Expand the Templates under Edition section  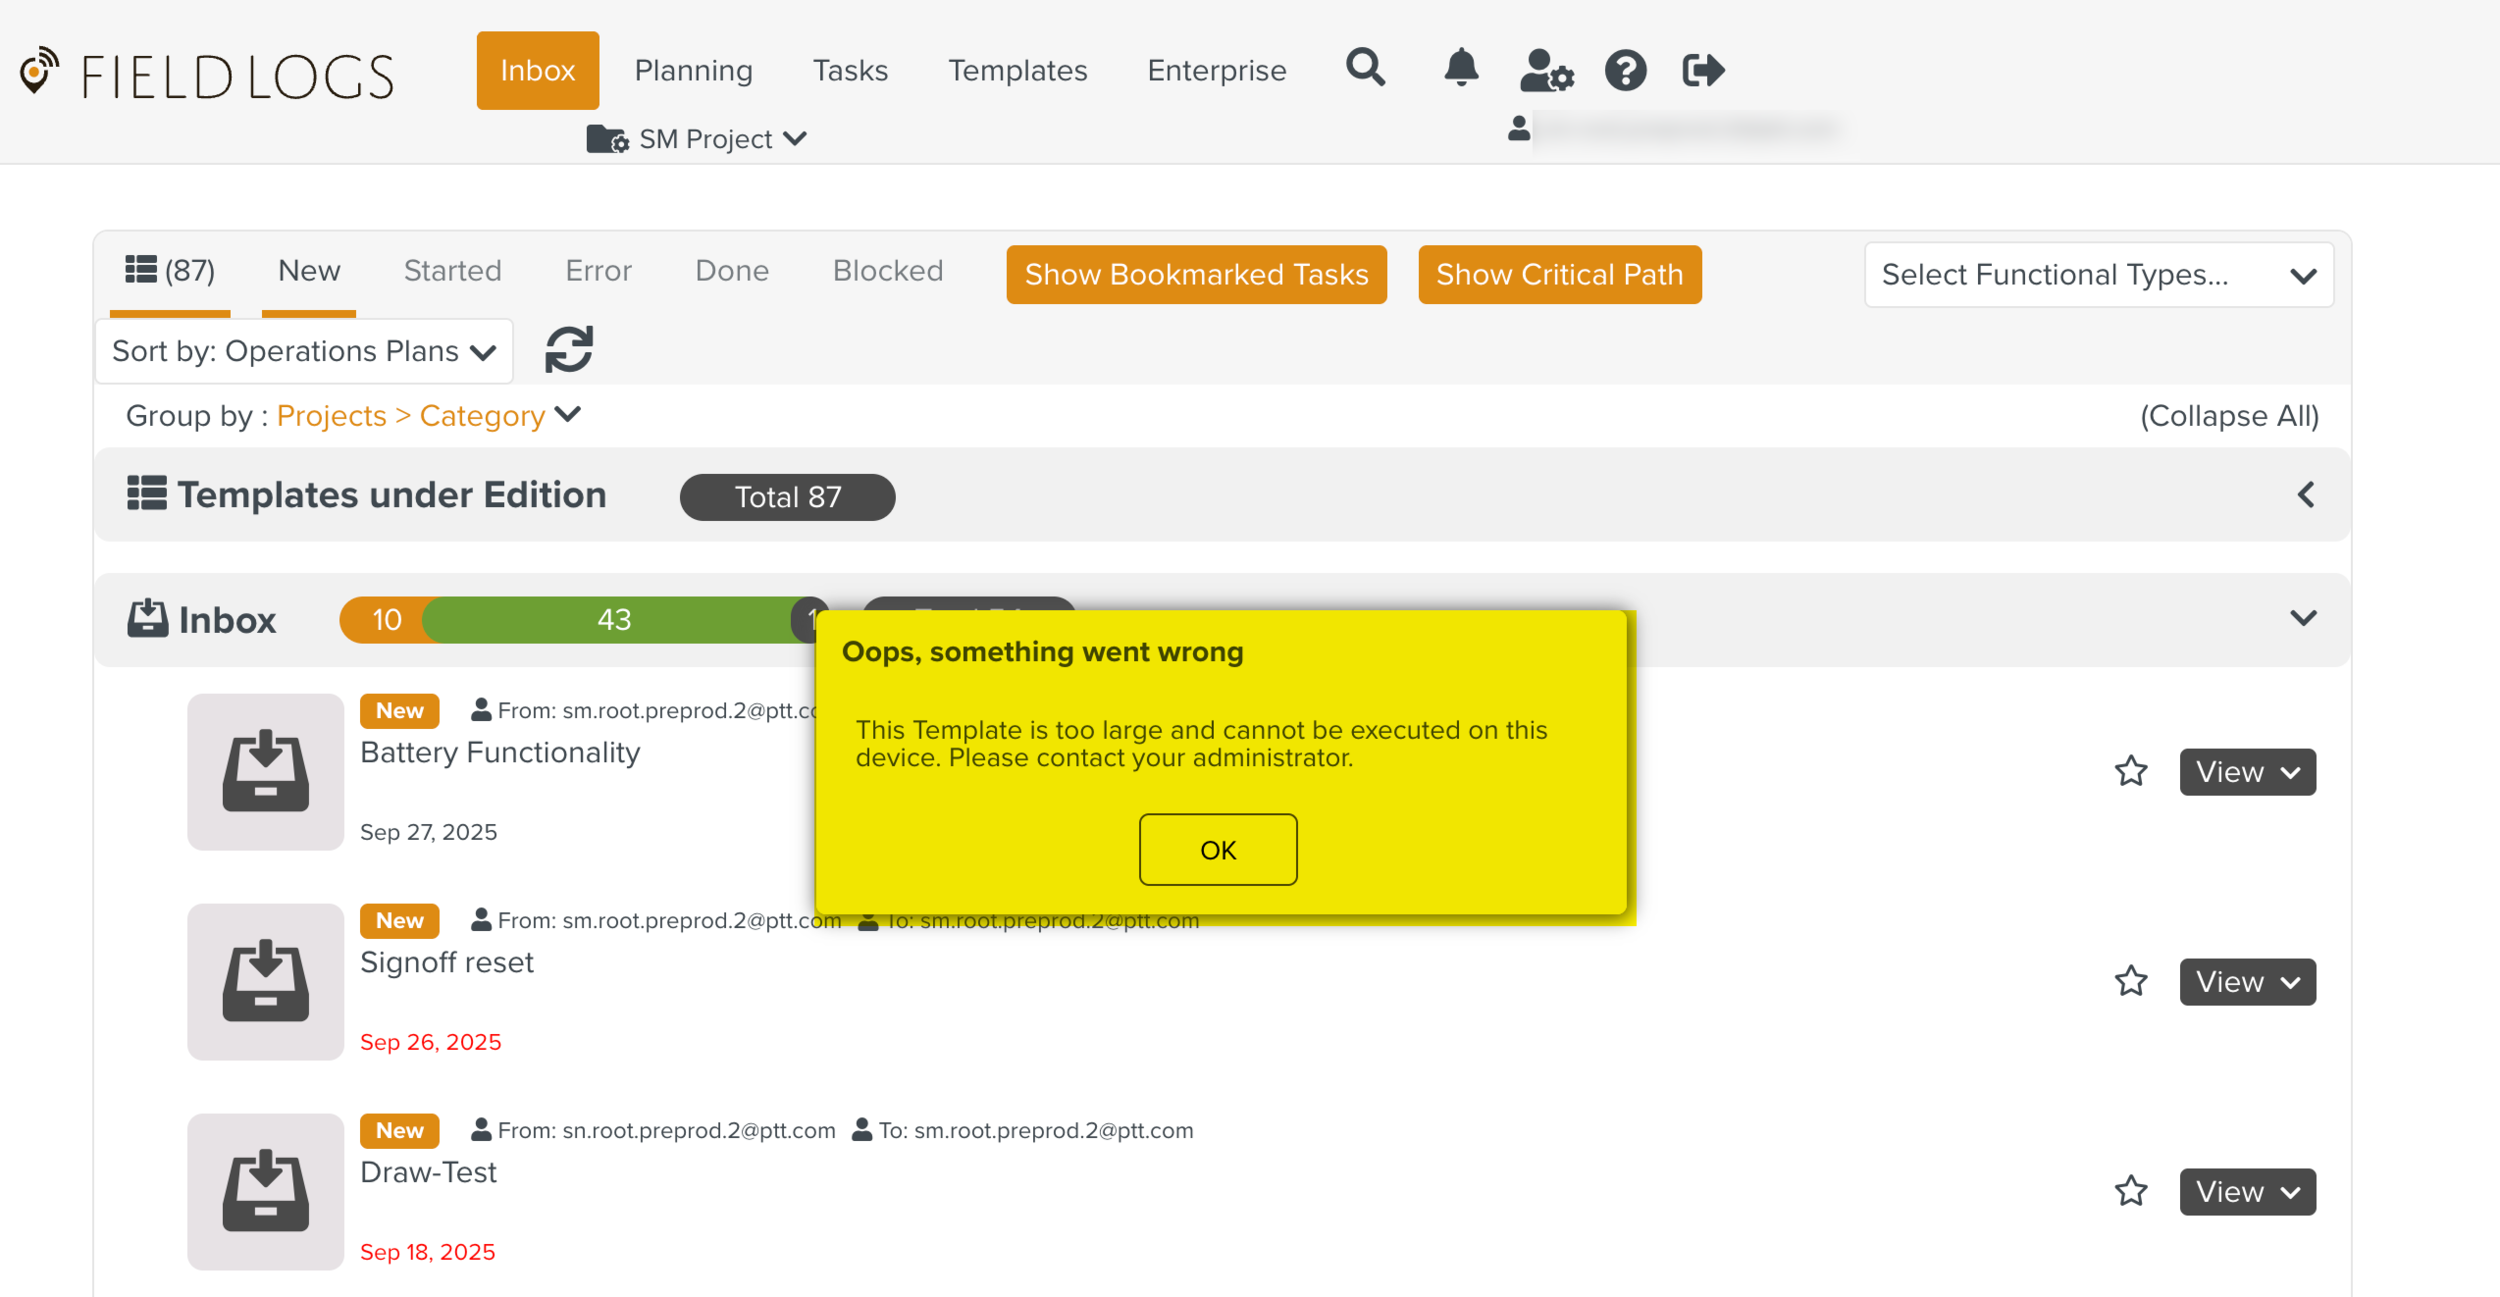pos(2305,495)
